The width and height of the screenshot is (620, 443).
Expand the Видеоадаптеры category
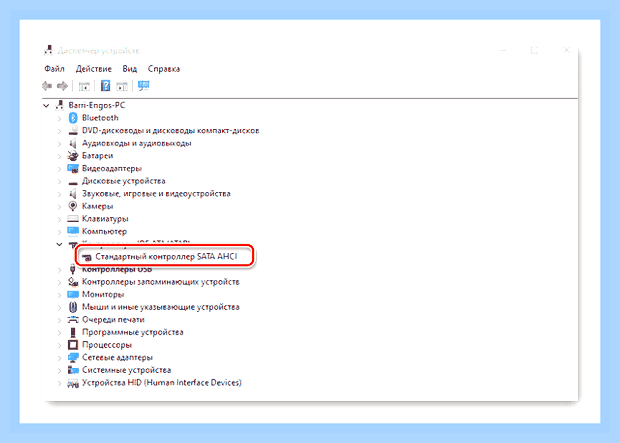click(59, 169)
